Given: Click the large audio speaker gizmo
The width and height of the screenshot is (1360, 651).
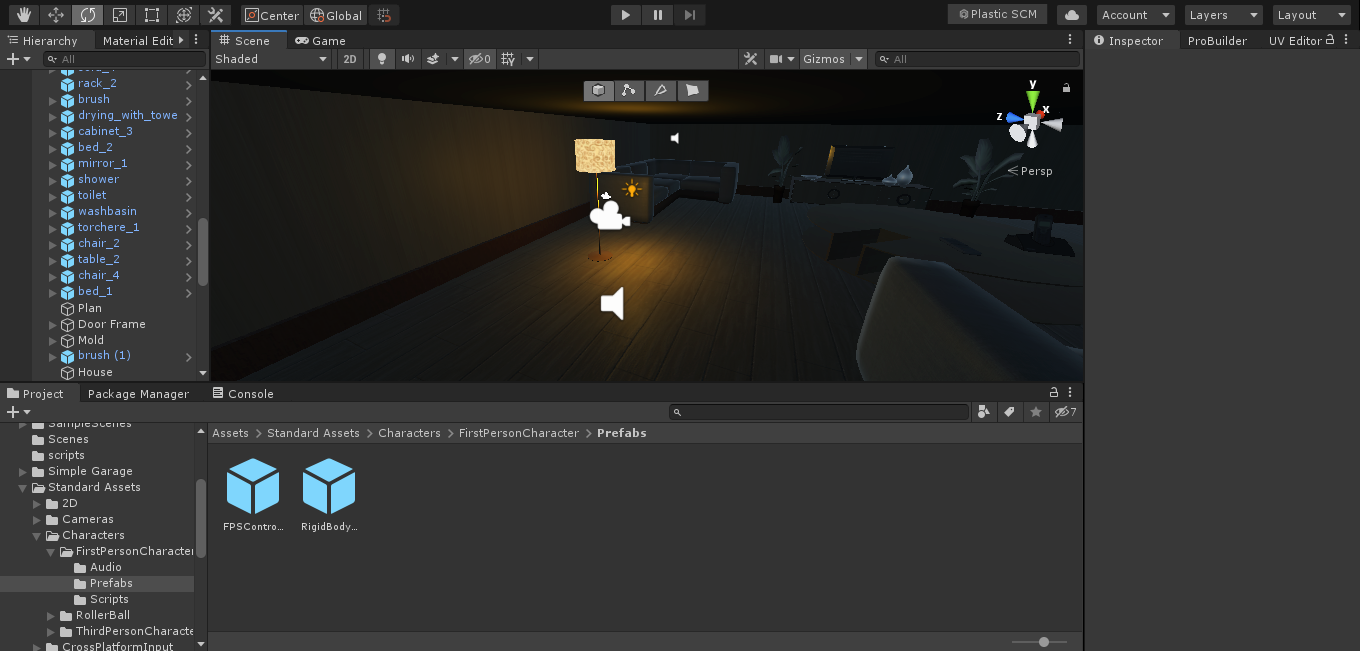Looking at the screenshot, I should 613,303.
